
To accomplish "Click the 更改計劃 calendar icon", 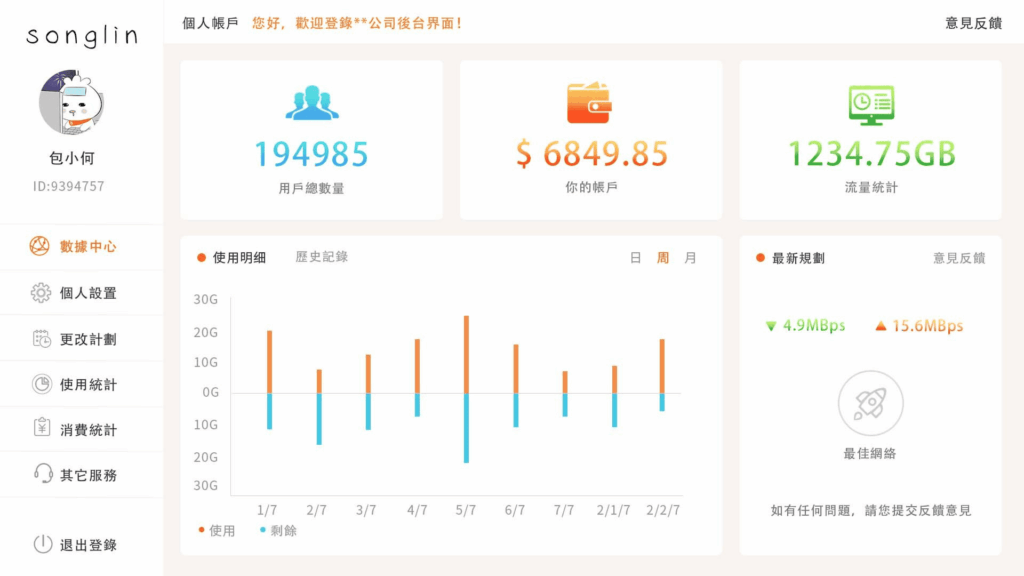I will point(42,339).
